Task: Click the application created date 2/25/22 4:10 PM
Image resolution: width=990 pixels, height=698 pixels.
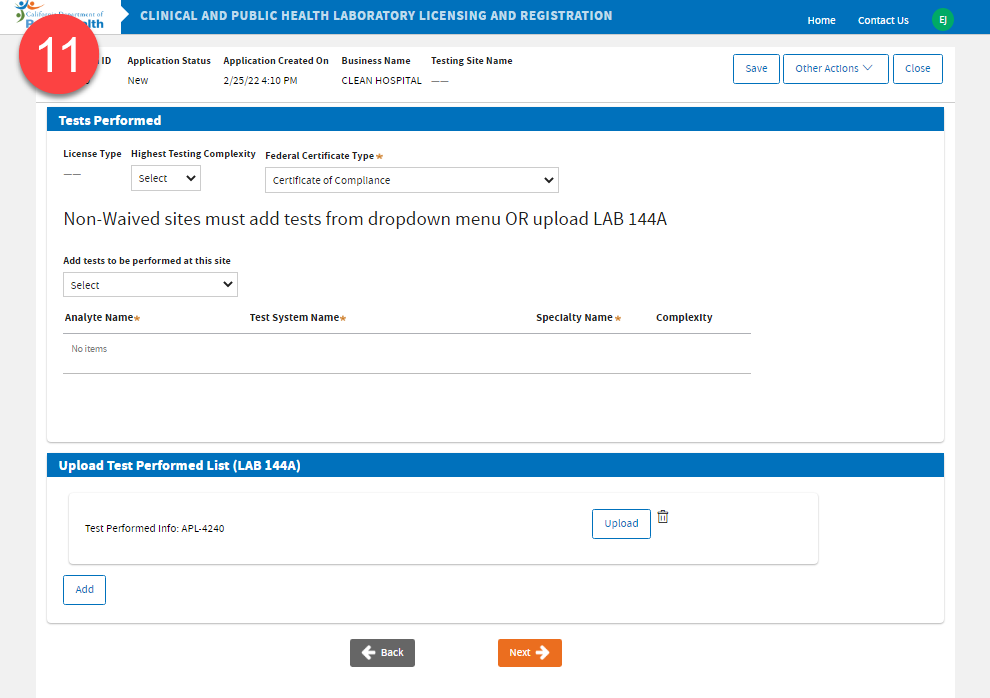Action: click(x=260, y=80)
